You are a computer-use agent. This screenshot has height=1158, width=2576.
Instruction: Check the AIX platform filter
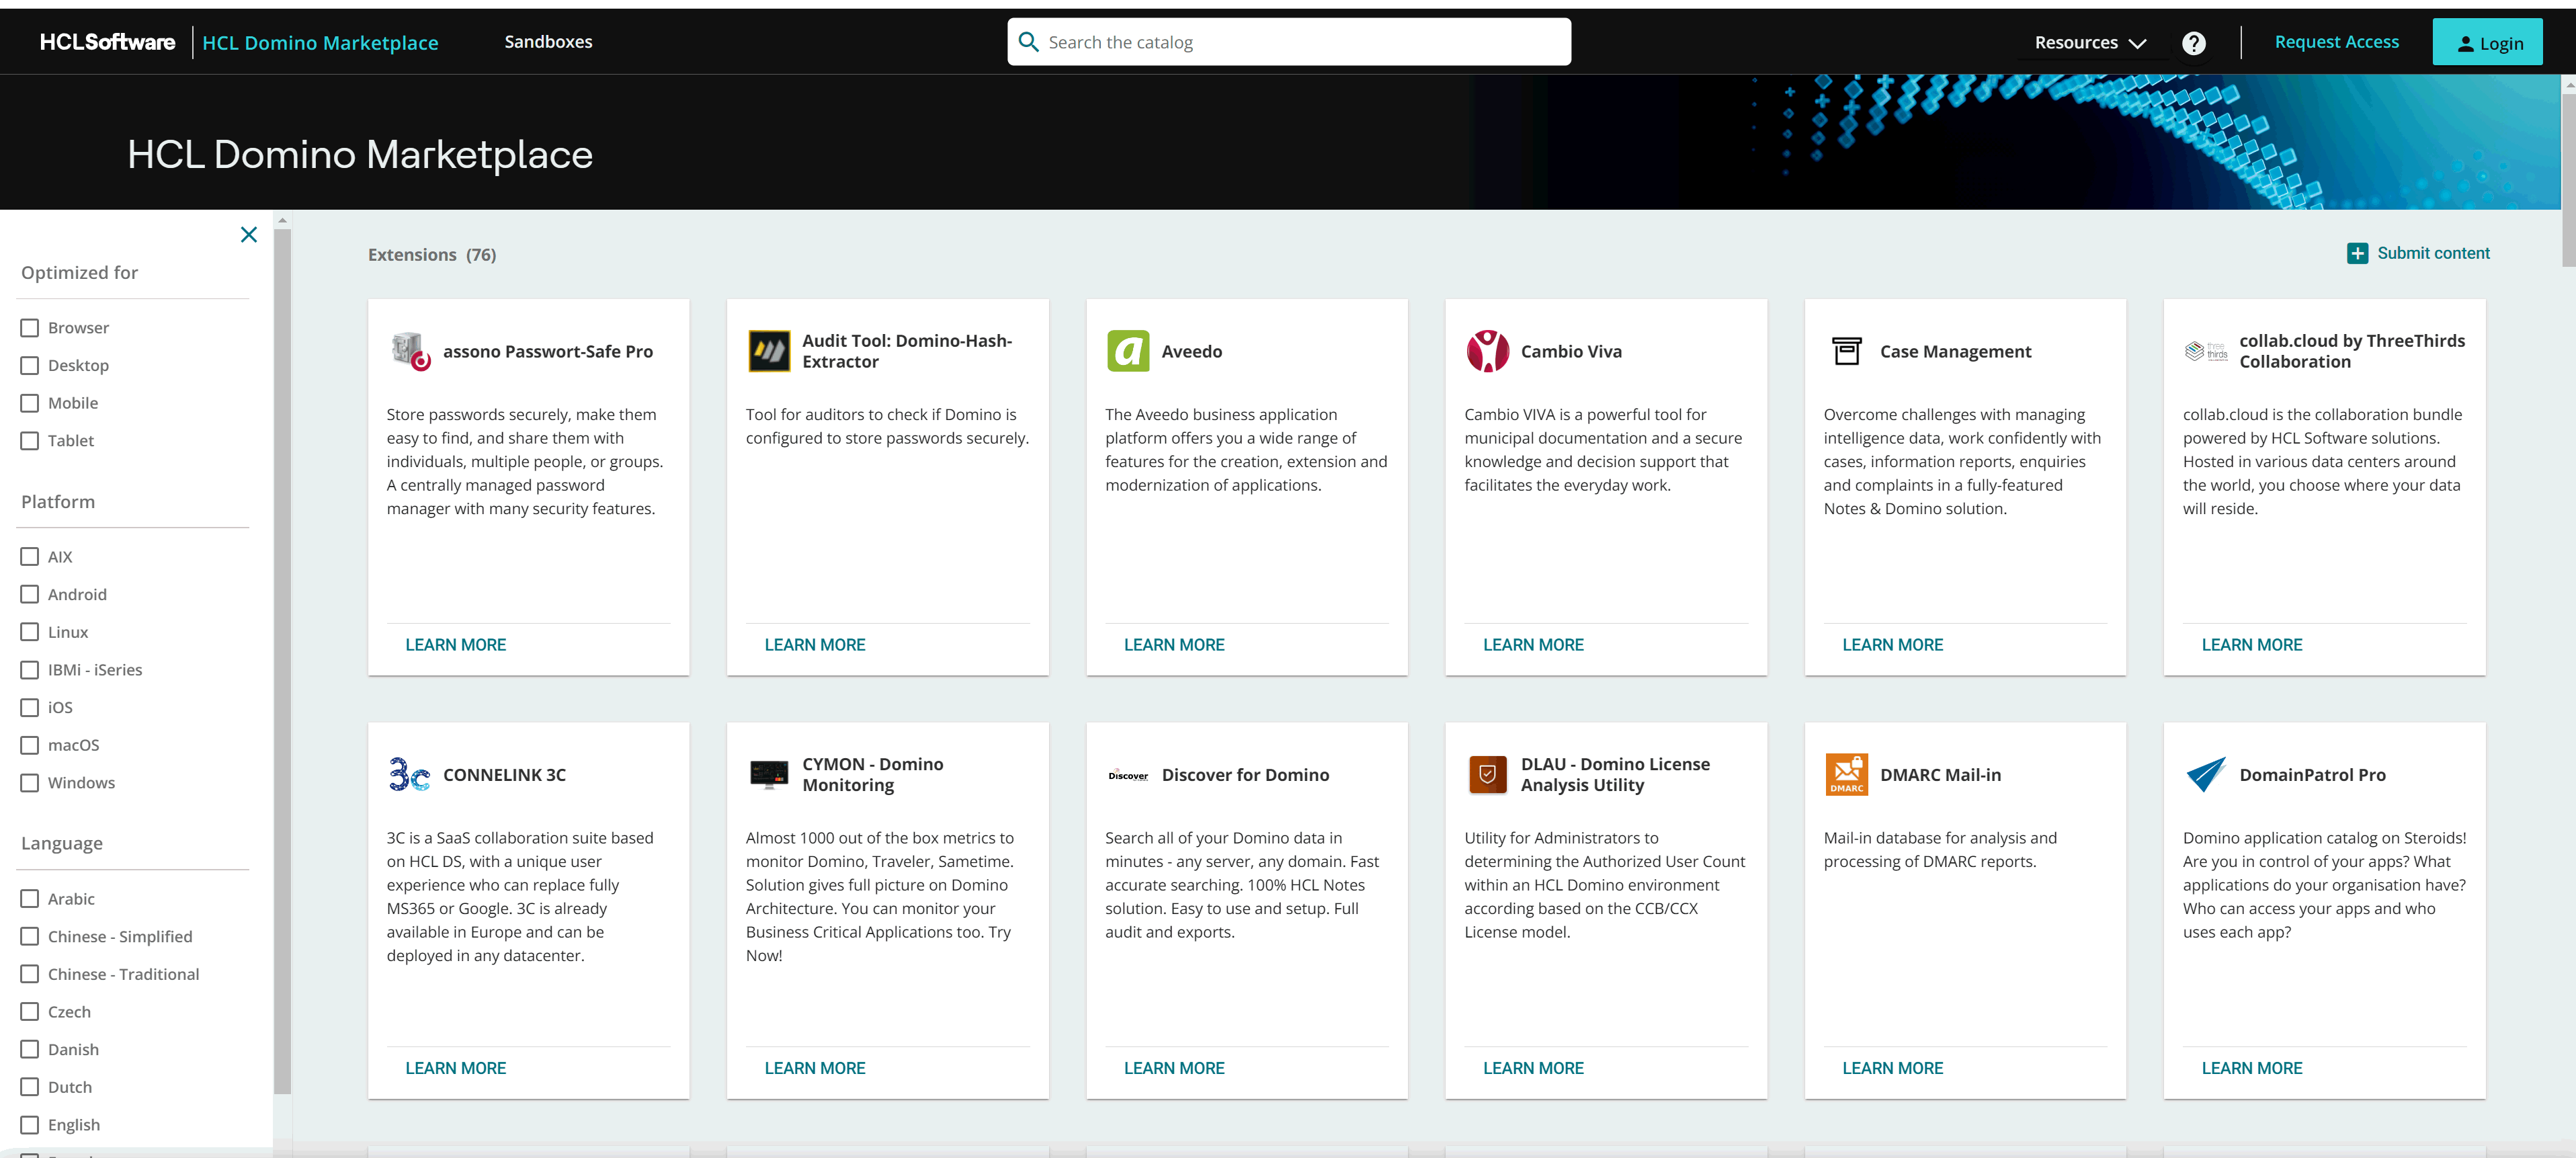coord(30,557)
